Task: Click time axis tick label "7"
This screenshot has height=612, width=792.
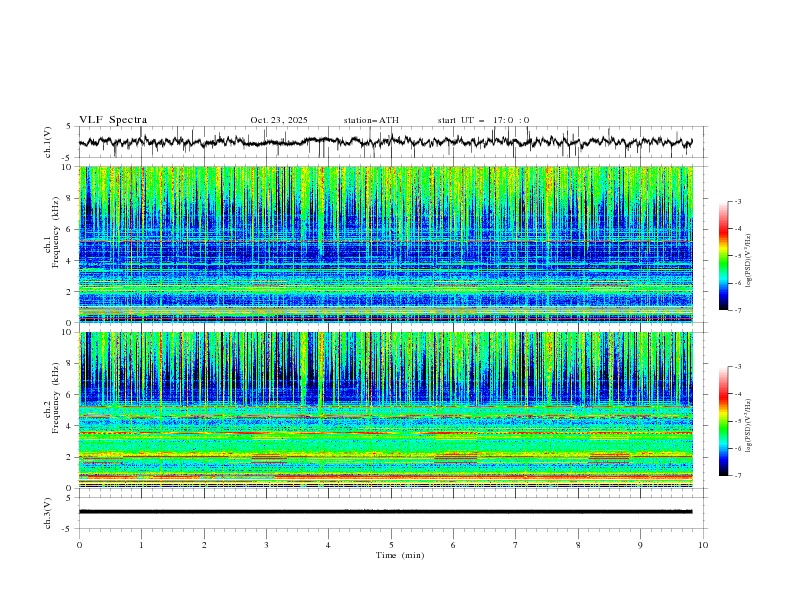Action: click(x=516, y=545)
